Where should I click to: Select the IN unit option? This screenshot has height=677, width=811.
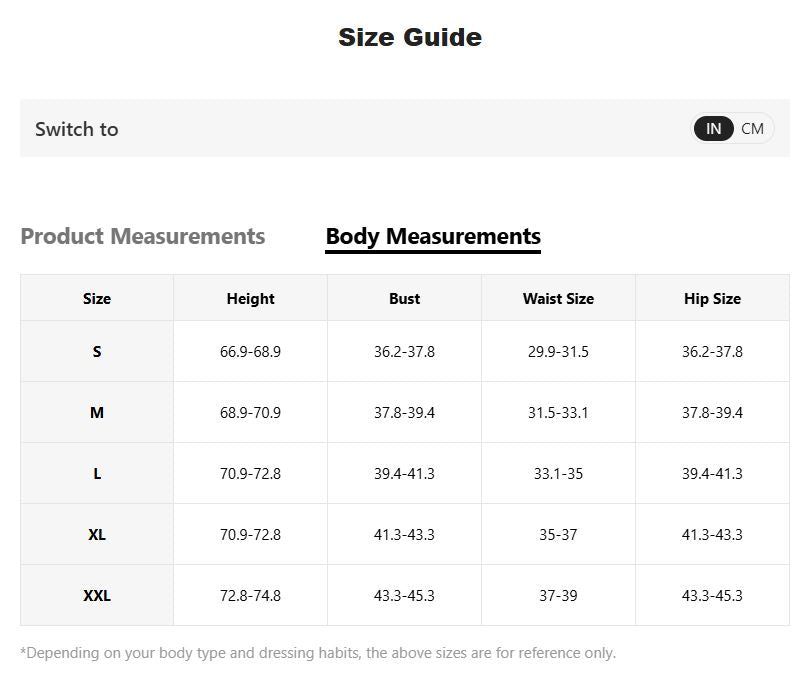pos(713,128)
